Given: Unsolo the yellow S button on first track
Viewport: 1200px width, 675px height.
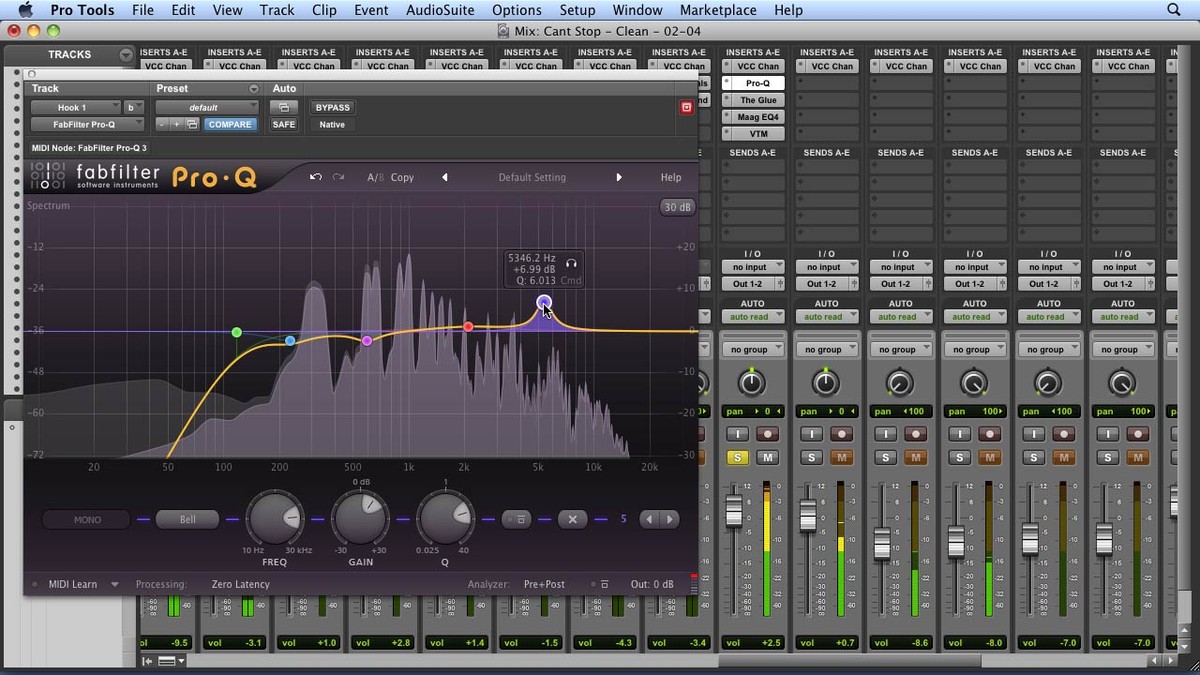Looking at the screenshot, I should pos(737,457).
